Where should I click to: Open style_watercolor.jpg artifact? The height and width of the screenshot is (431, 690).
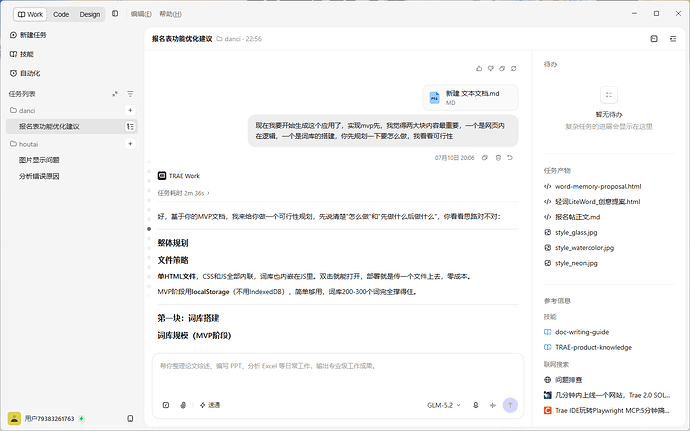tap(579, 248)
